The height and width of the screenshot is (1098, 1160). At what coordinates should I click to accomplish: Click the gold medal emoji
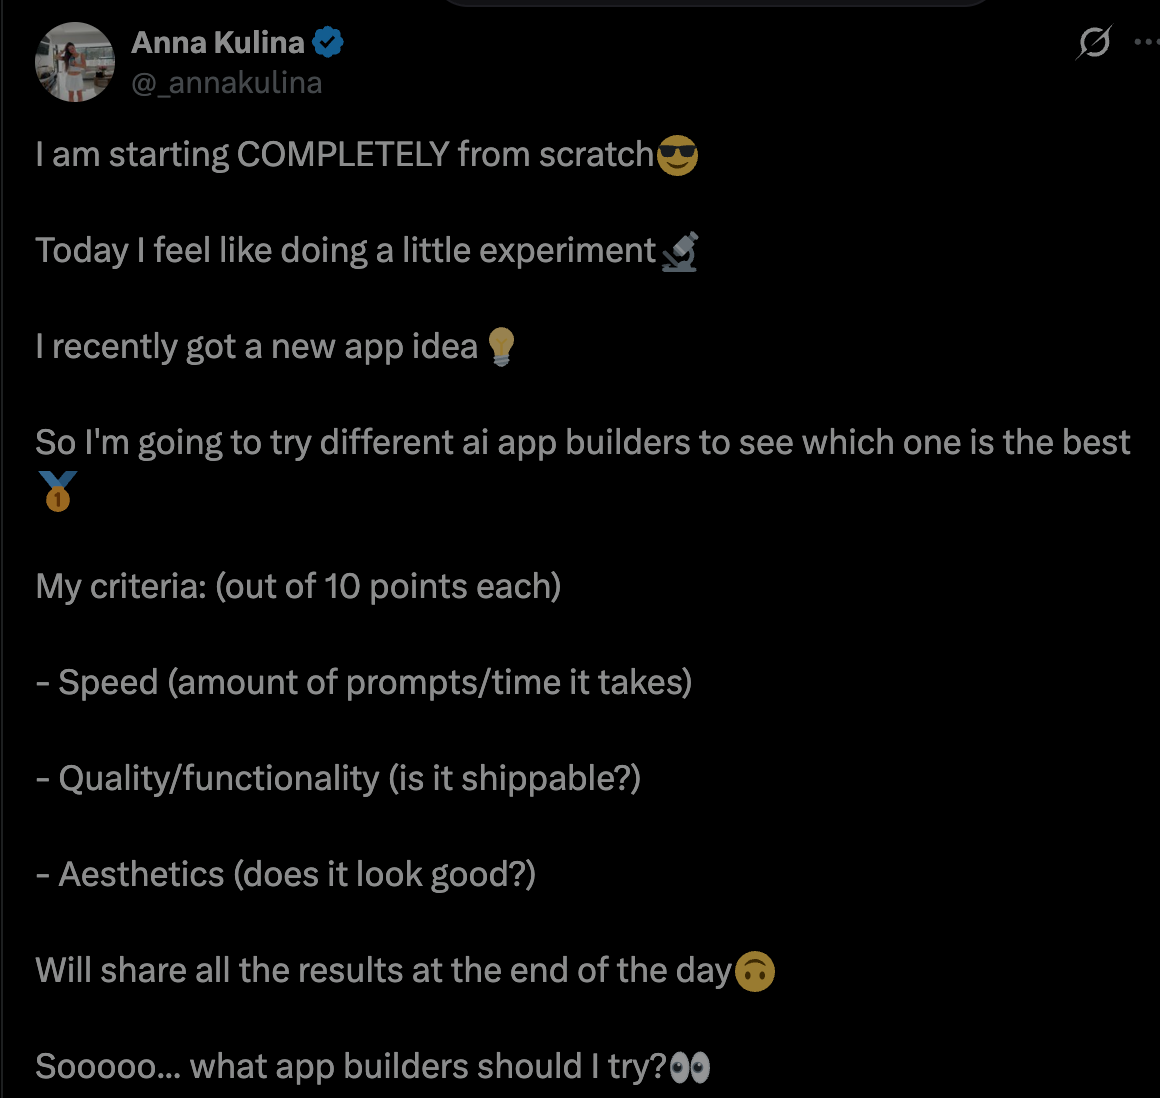[58, 491]
